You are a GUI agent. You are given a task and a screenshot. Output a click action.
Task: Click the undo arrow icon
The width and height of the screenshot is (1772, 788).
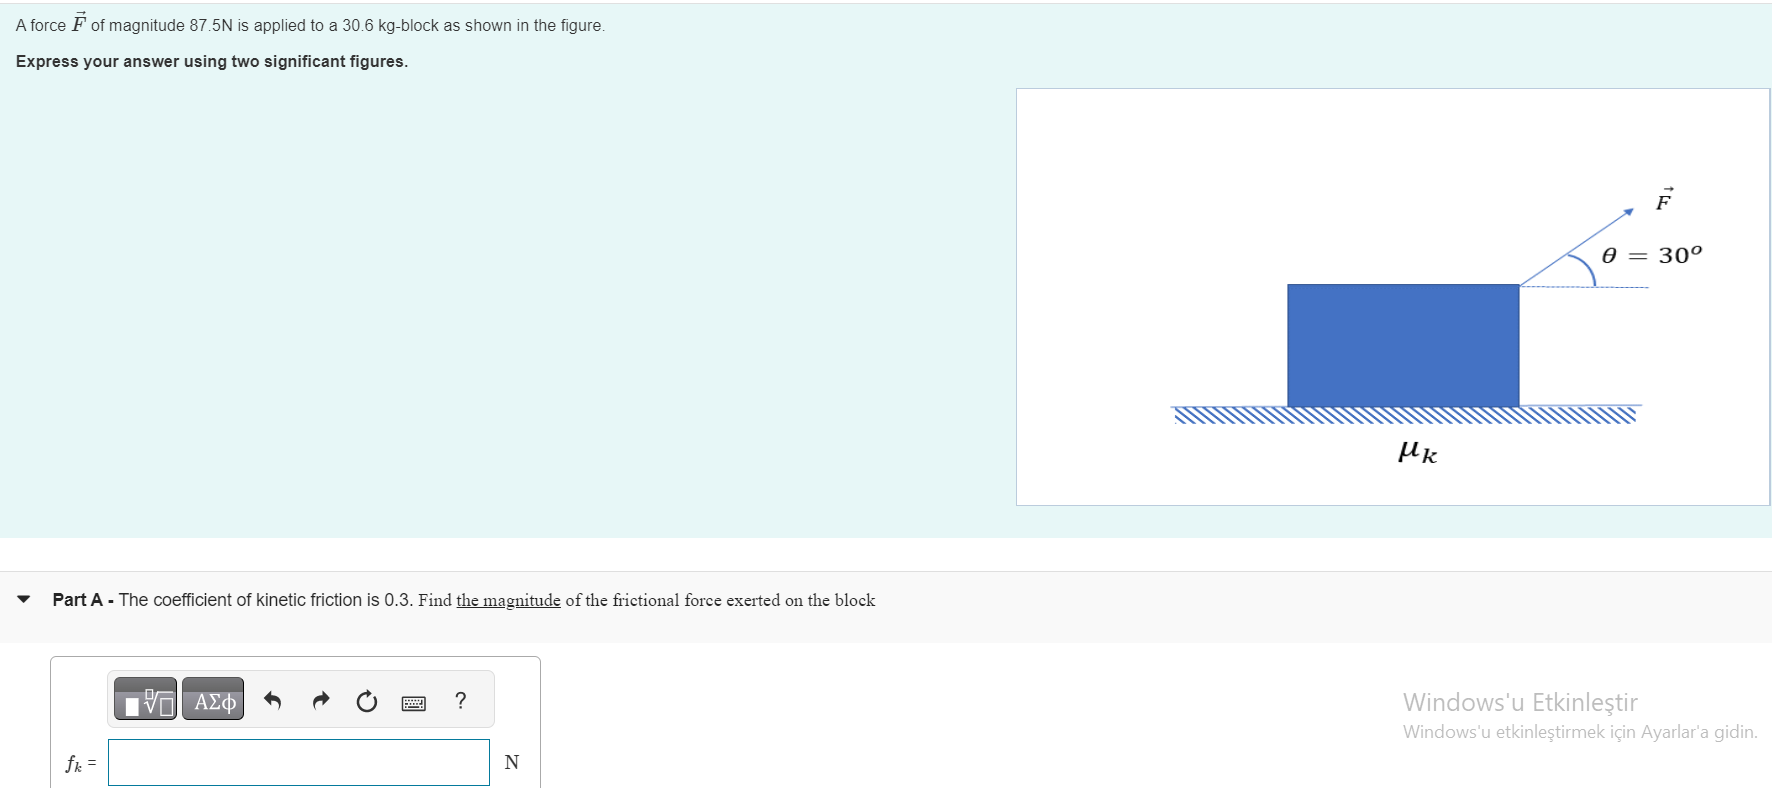coord(272,700)
